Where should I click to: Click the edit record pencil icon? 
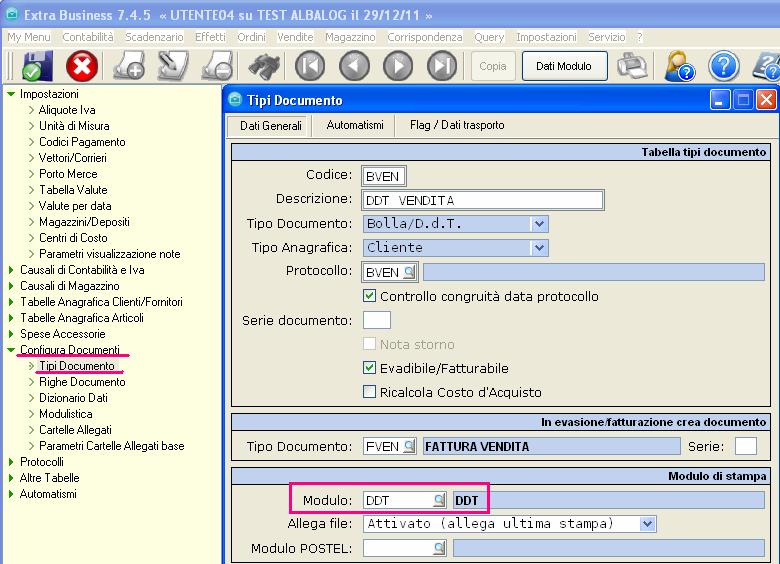tap(173, 66)
